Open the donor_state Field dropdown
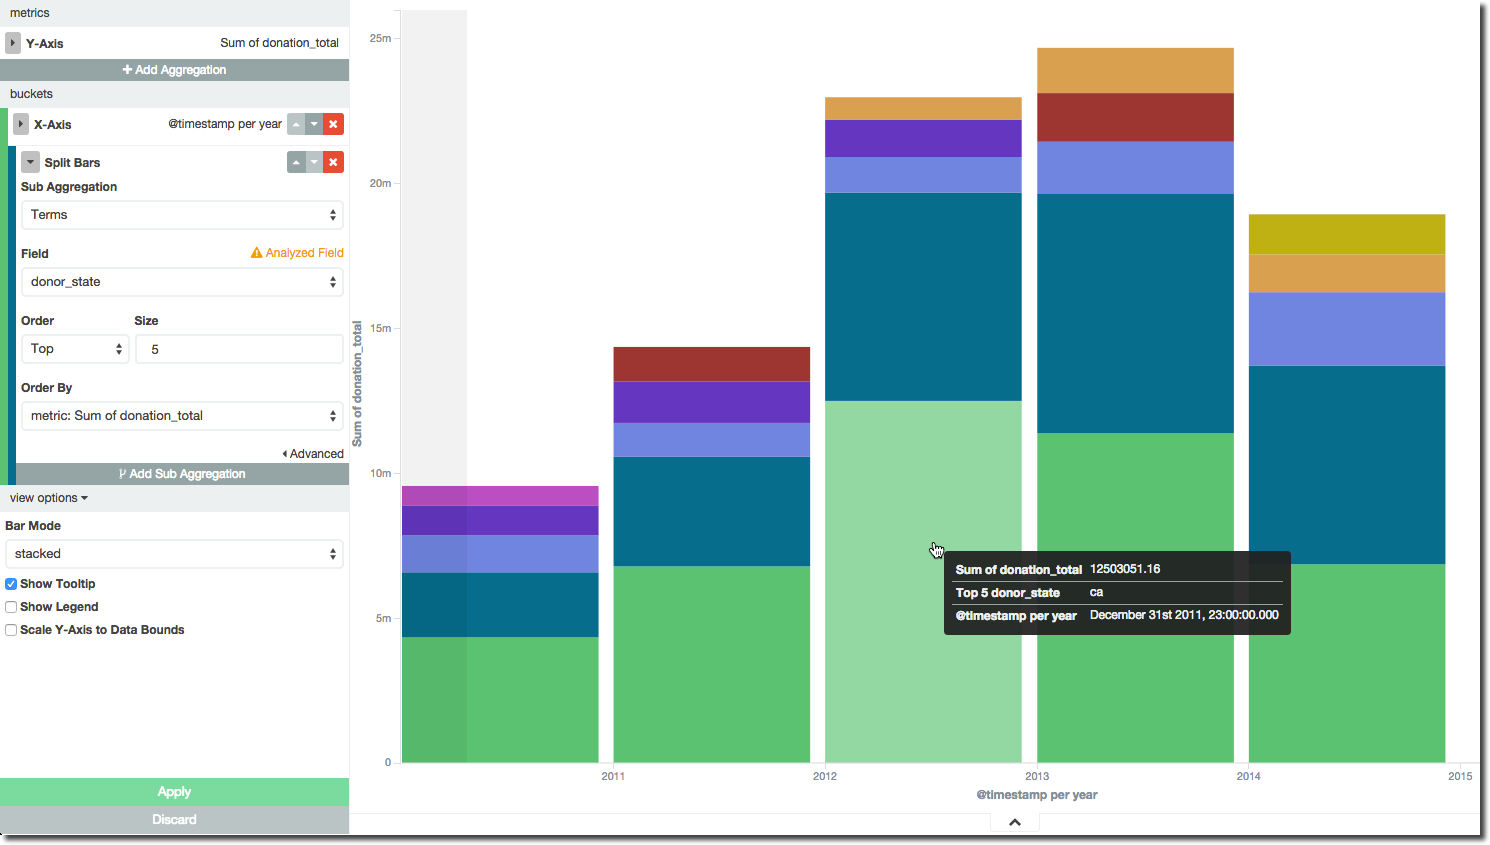The image size is (1490, 845). pyautogui.click(x=182, y=282)
